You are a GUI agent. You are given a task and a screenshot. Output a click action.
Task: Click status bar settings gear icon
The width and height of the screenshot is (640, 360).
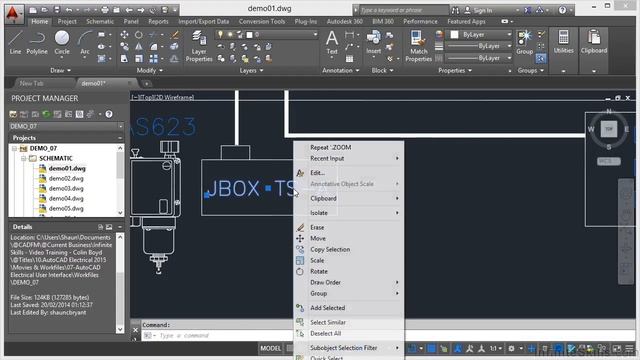click(511, 349)
